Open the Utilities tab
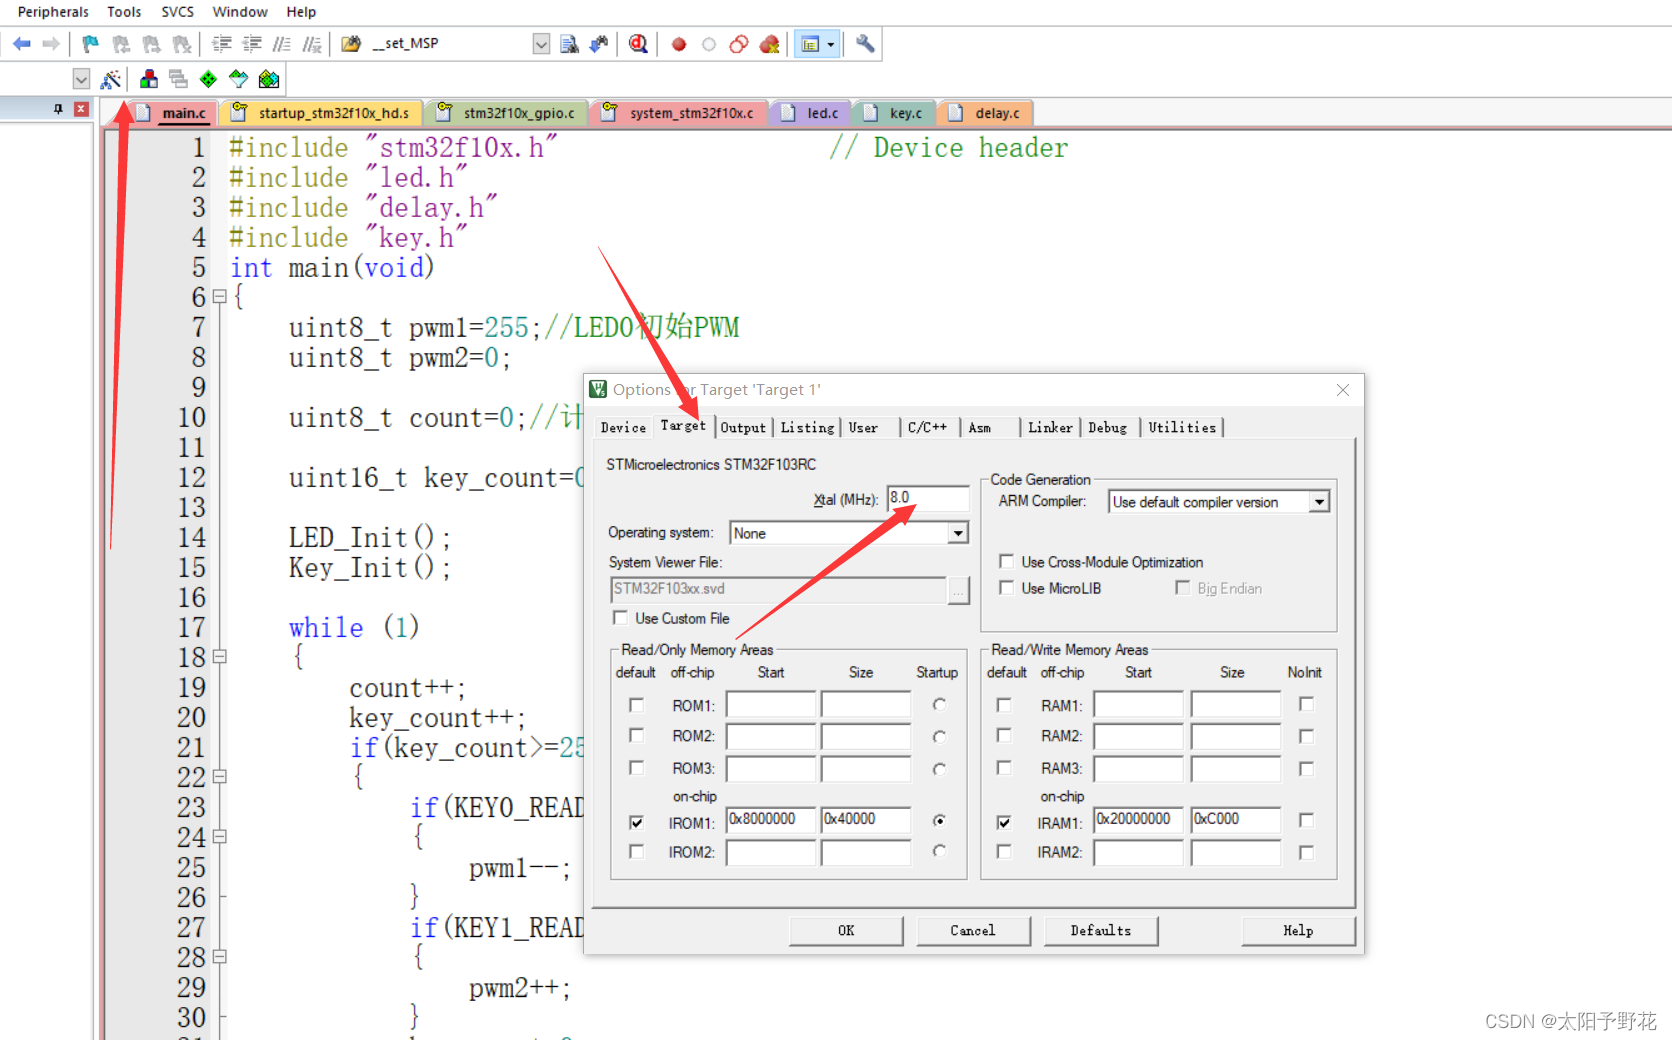1672x1040 pixels. pos(1182,427)
